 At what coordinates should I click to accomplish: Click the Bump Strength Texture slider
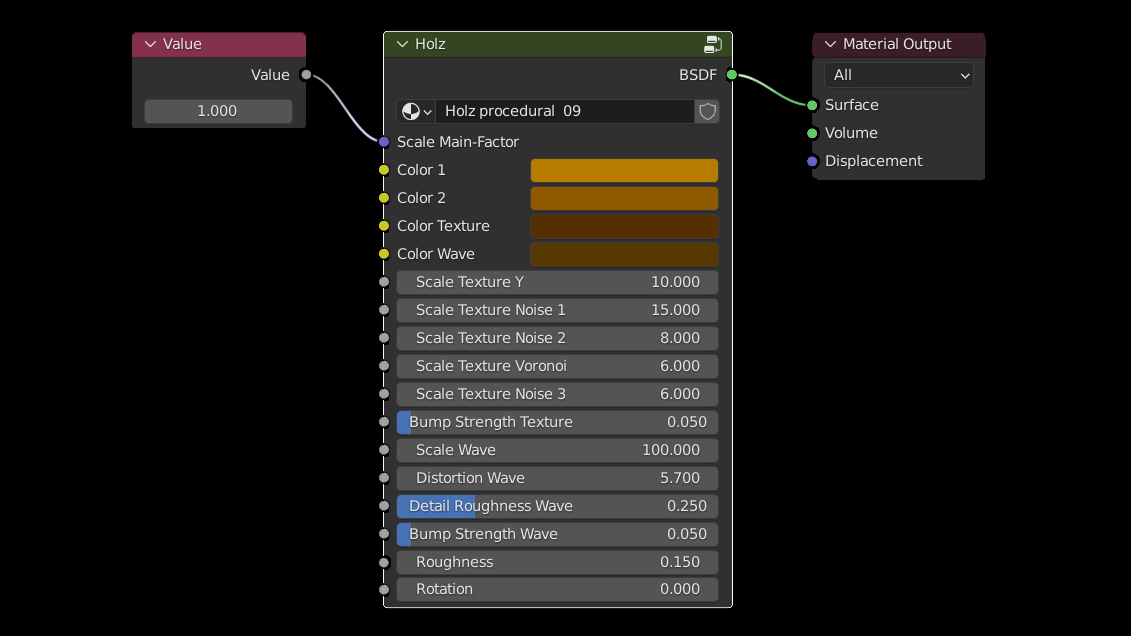(x=557, y=422)
